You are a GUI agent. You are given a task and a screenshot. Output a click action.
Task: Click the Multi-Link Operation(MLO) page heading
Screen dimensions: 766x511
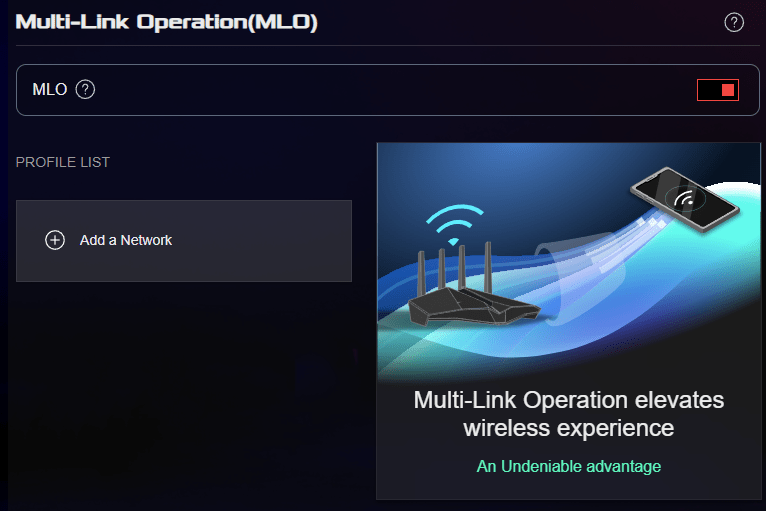click(x=167, y=22)
